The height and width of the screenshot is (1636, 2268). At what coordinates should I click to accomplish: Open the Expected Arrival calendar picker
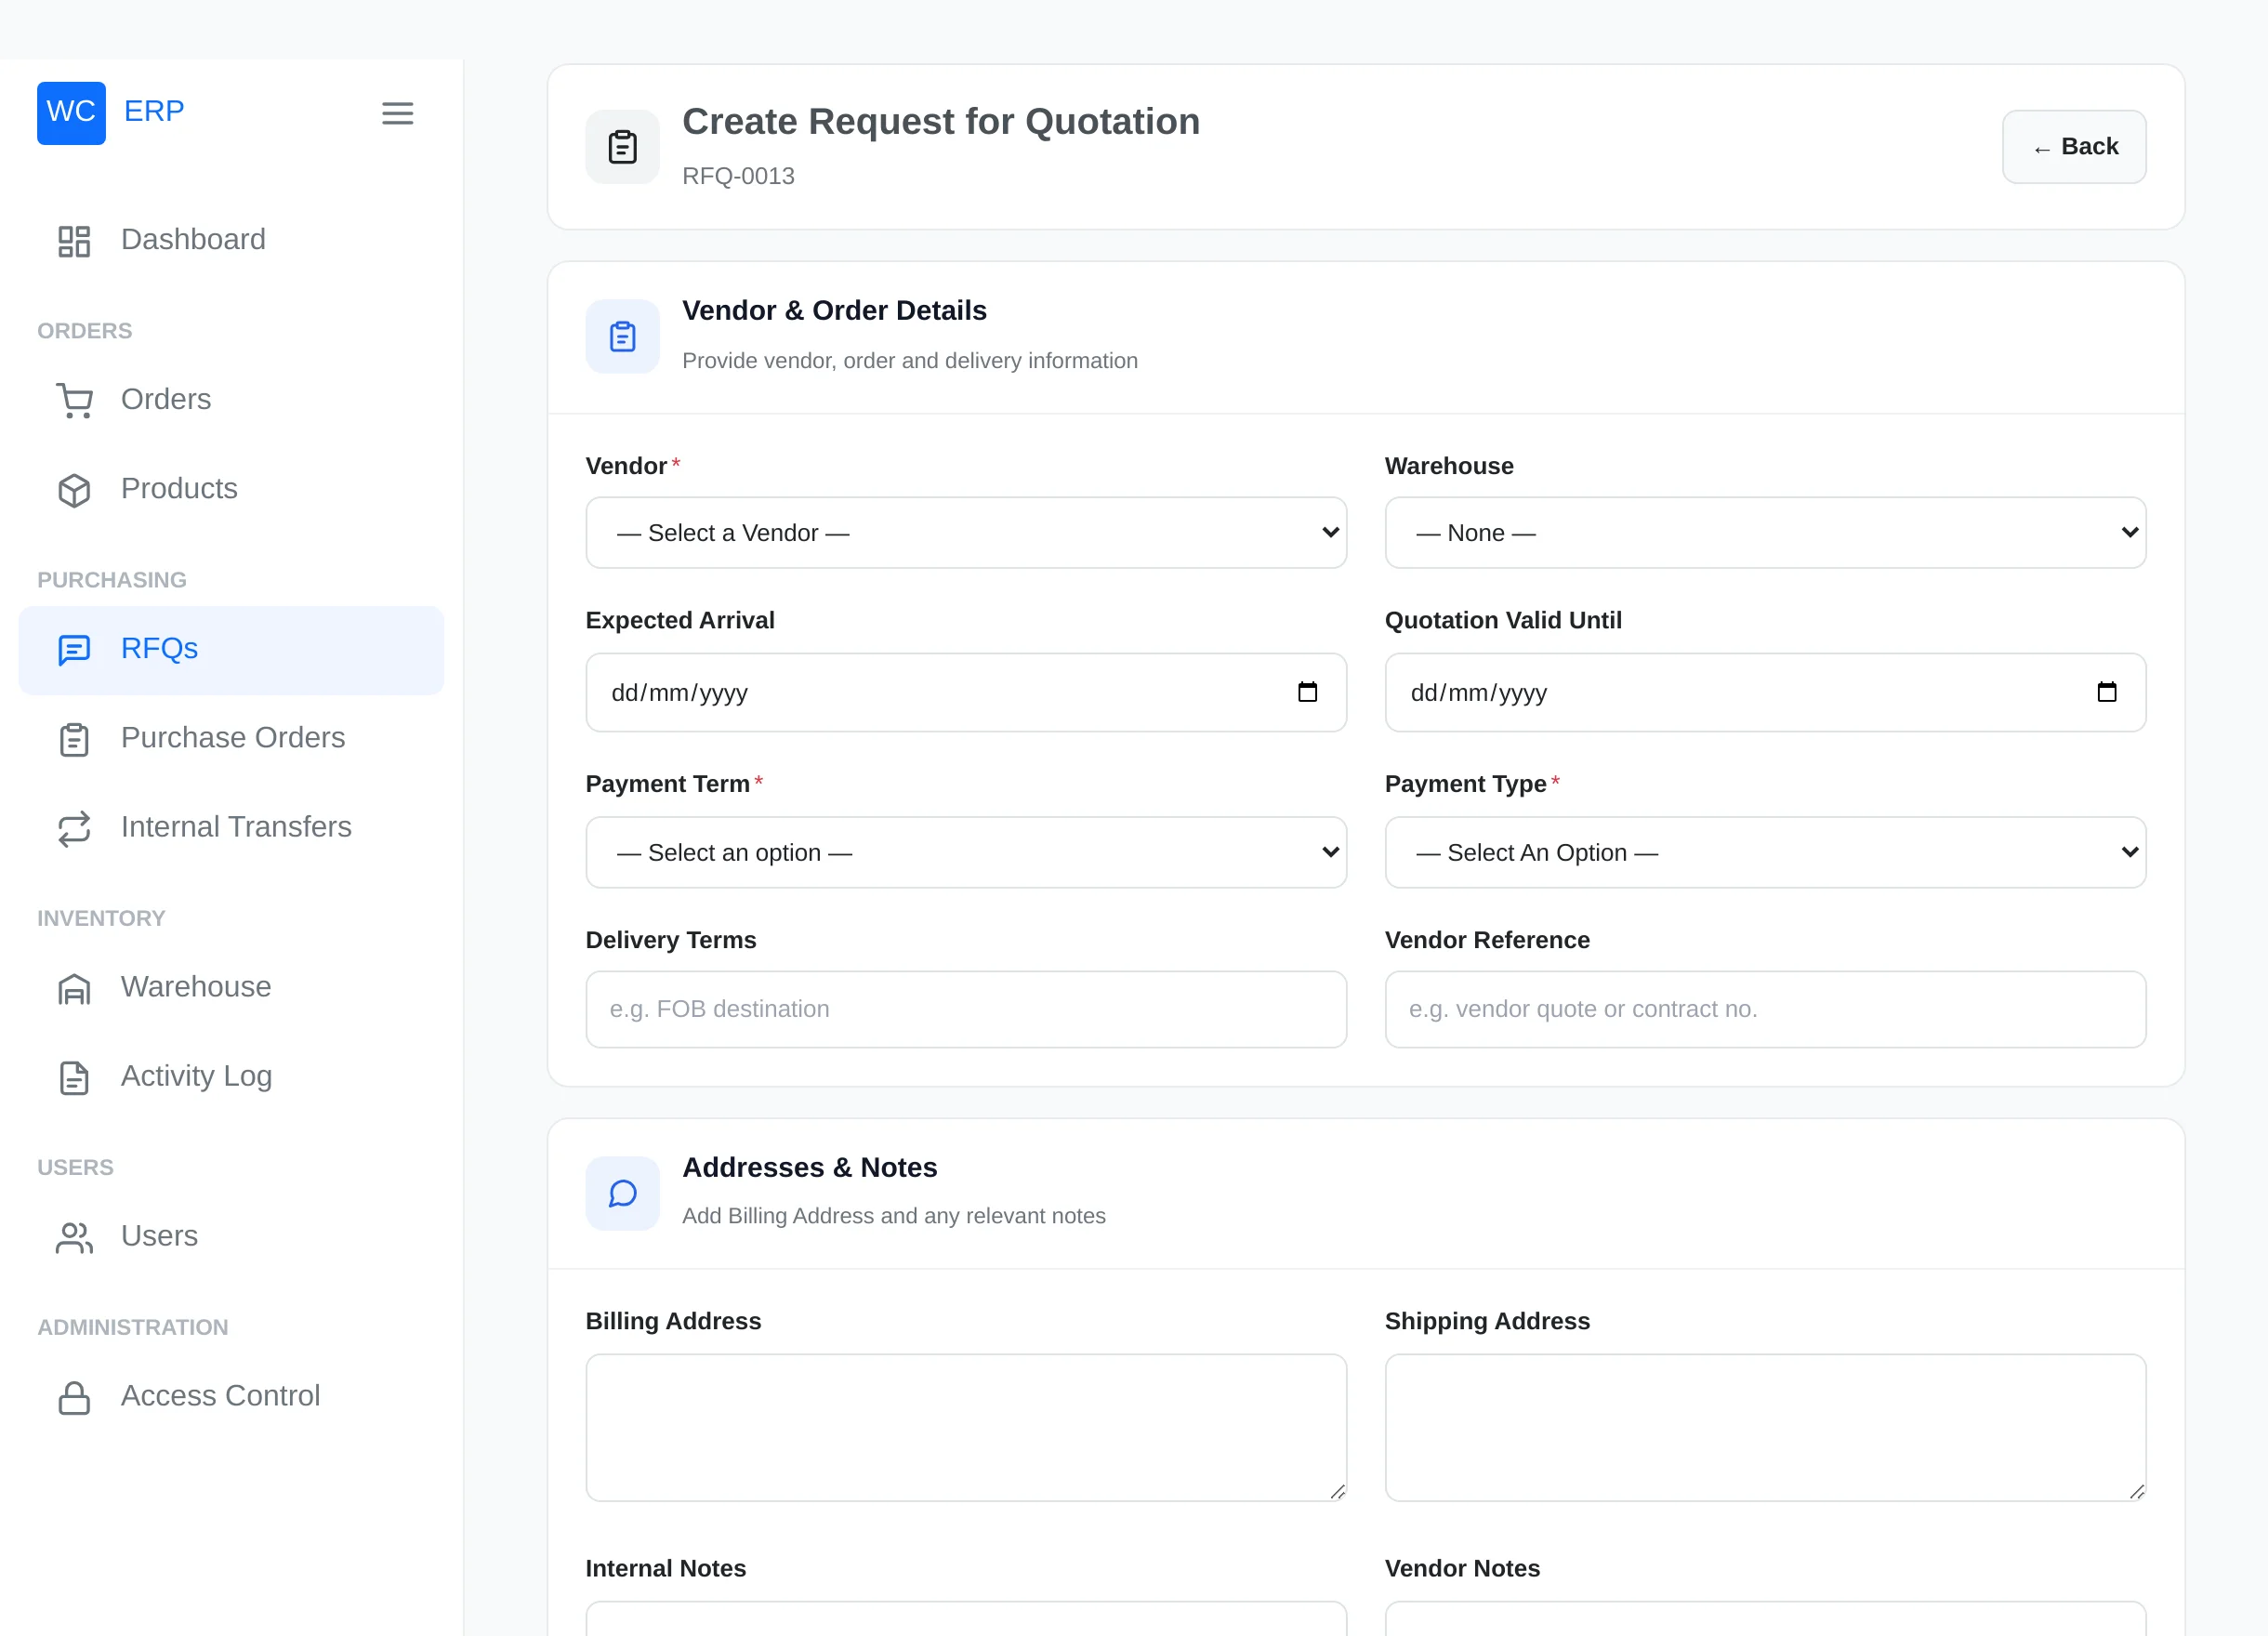pos(1307,692)
